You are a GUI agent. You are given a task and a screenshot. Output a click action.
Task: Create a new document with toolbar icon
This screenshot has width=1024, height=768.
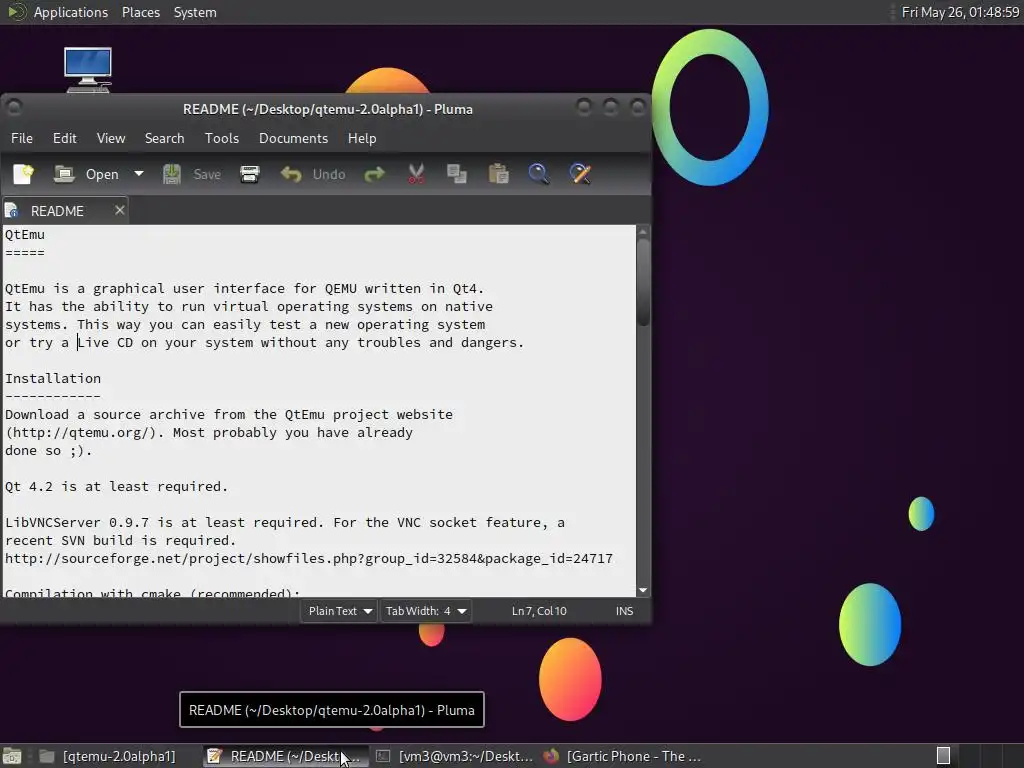pyautogui.click(x=24, y=174)
